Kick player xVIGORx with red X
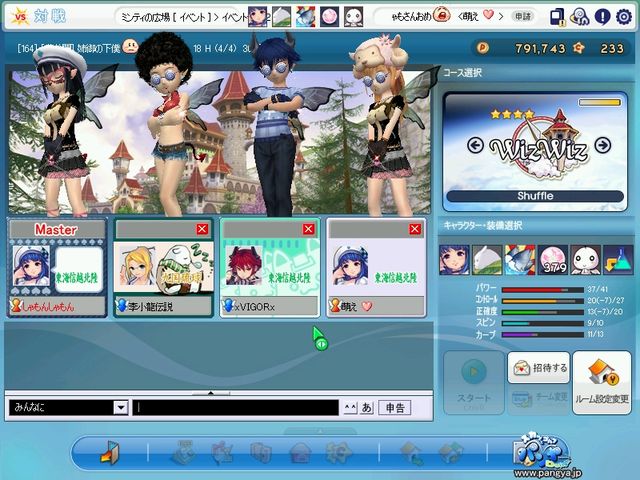 (309, 229)
